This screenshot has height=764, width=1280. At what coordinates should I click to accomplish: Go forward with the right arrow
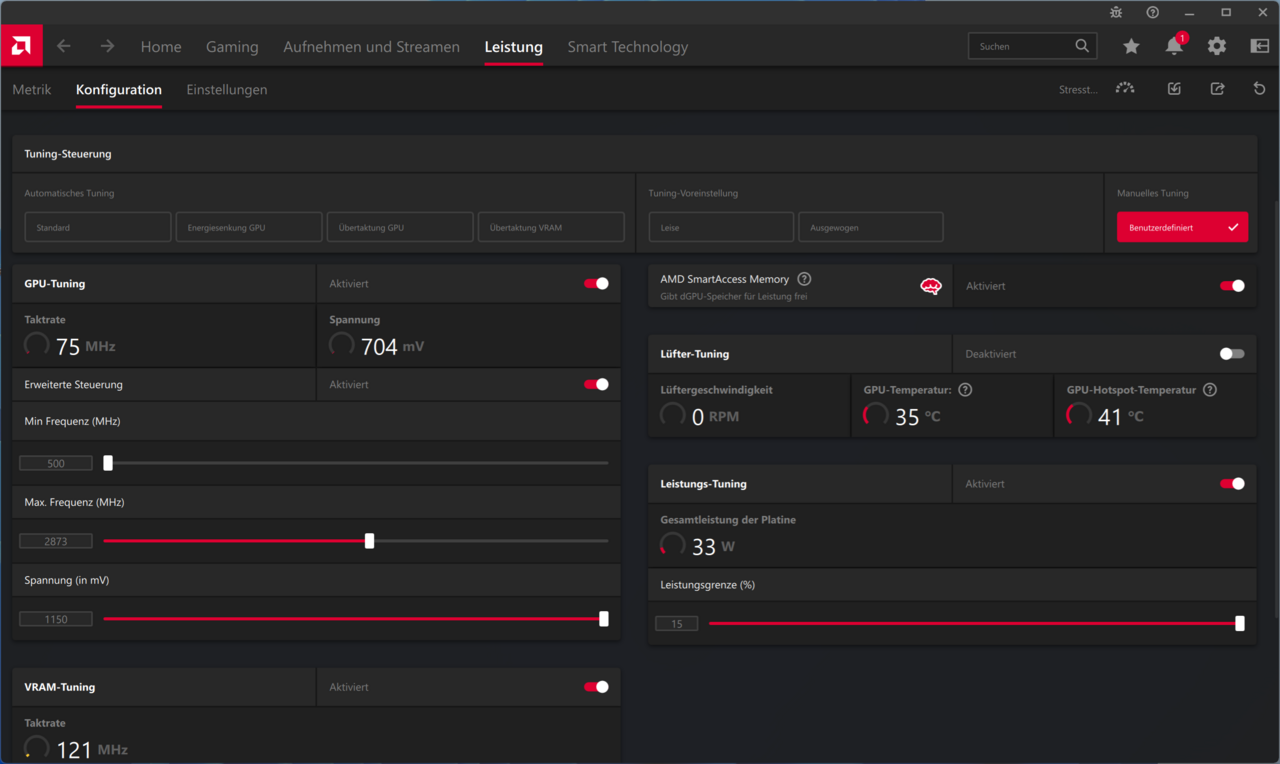pyautogui.click(x=107, y=46)
